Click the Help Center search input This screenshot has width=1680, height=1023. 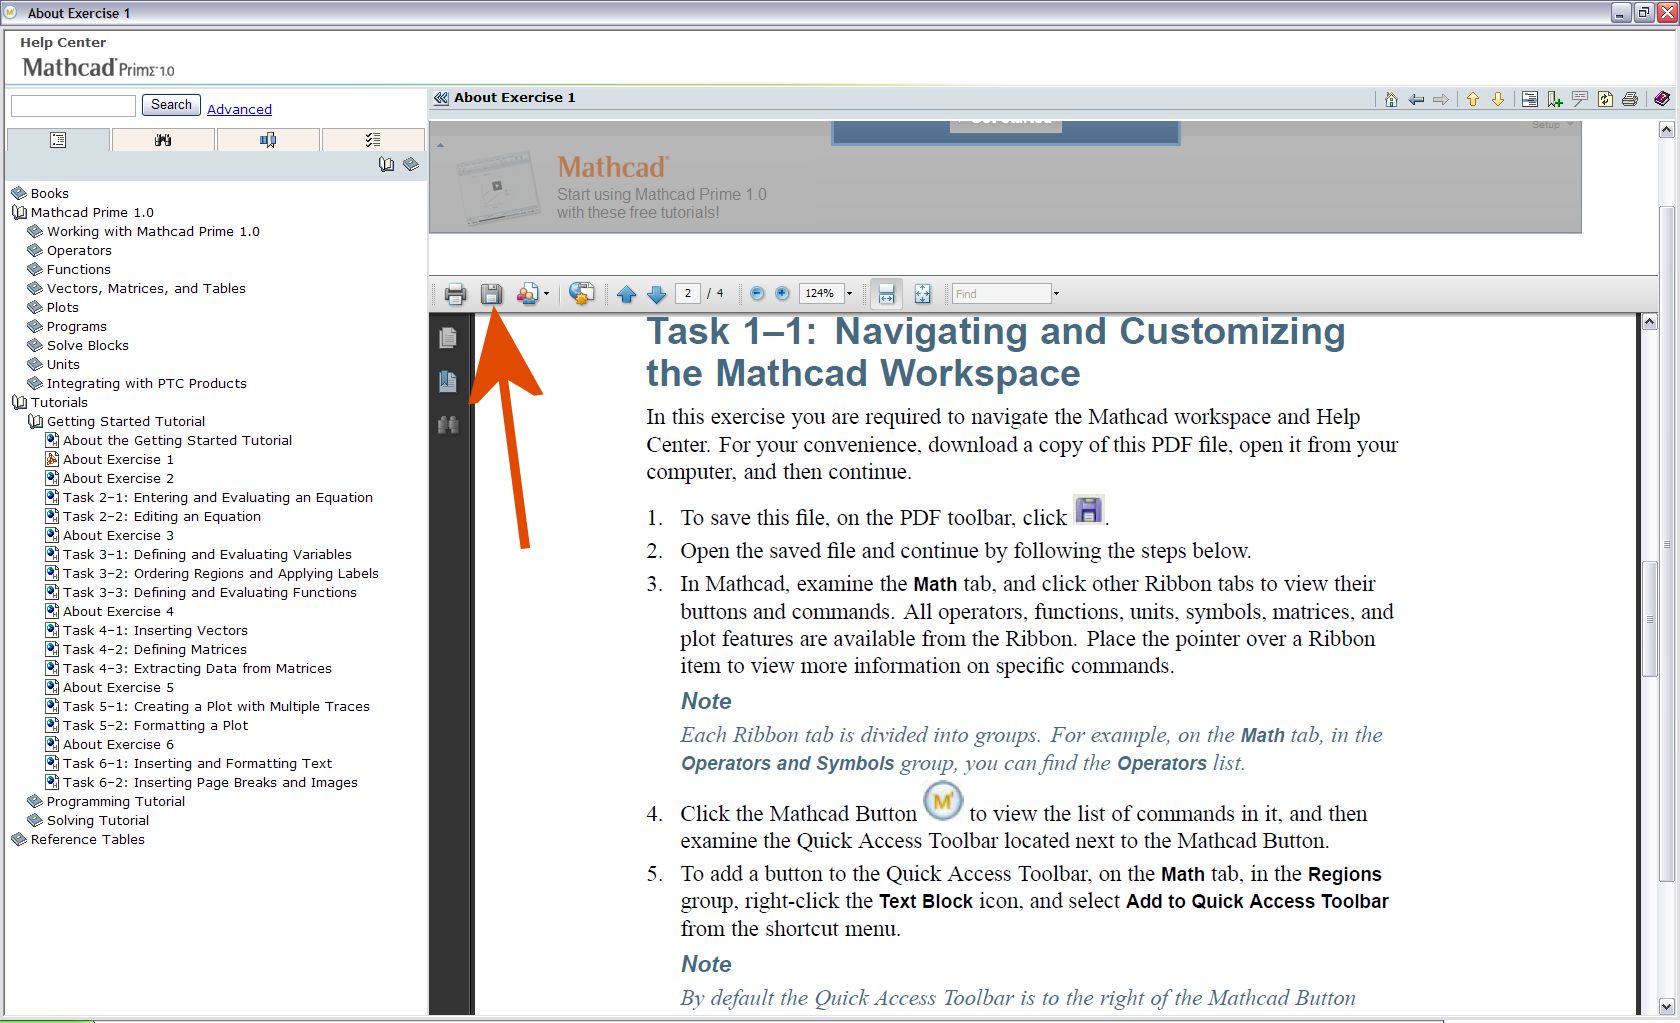coord(73,106)
